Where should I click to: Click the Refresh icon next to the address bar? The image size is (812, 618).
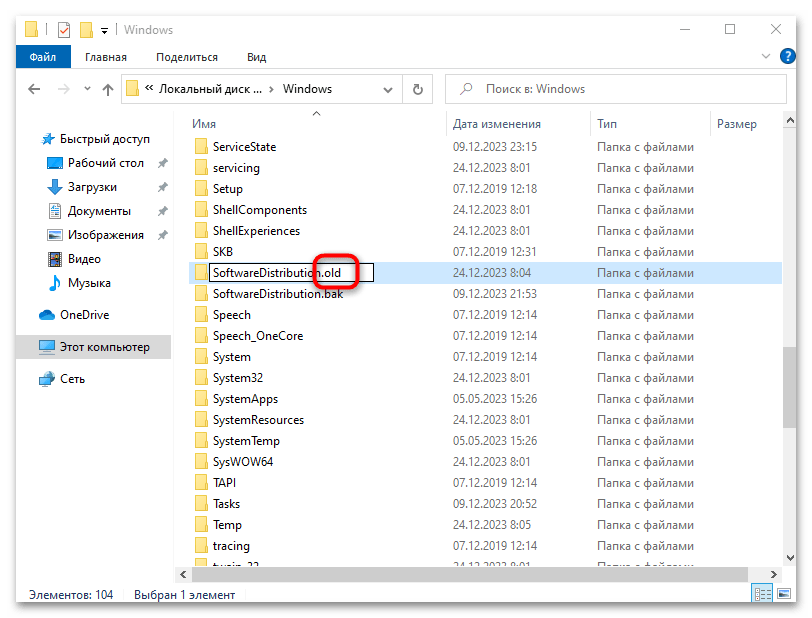[417, 89]
